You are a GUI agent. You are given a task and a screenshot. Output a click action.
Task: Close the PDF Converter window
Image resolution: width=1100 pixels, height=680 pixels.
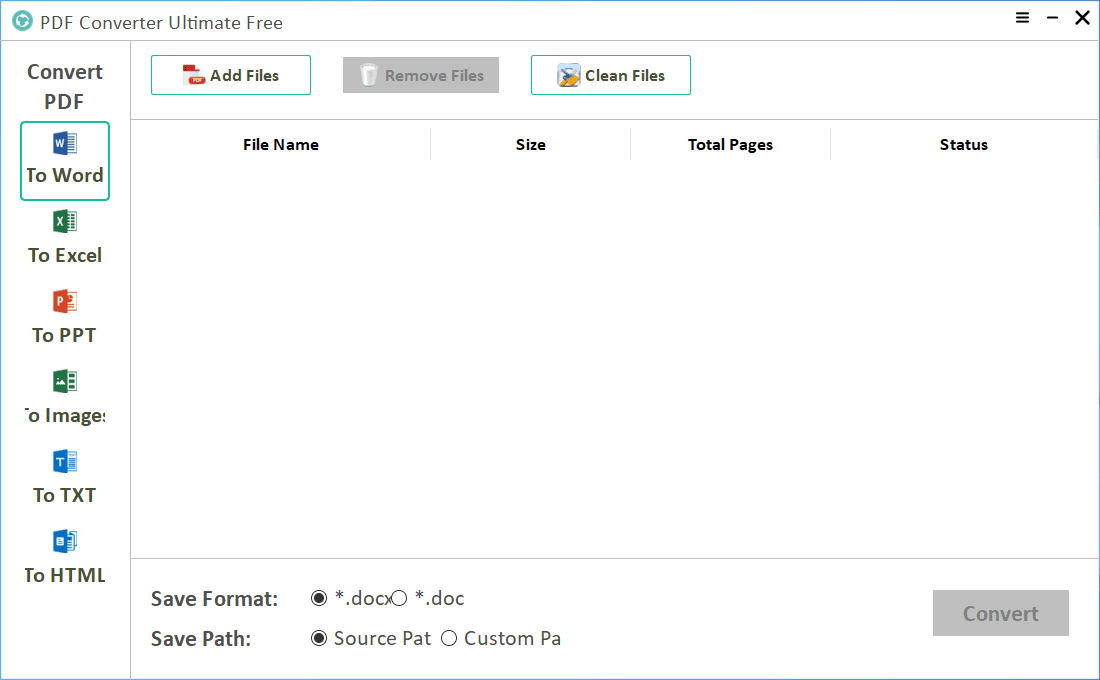(x=1082, y=18)
